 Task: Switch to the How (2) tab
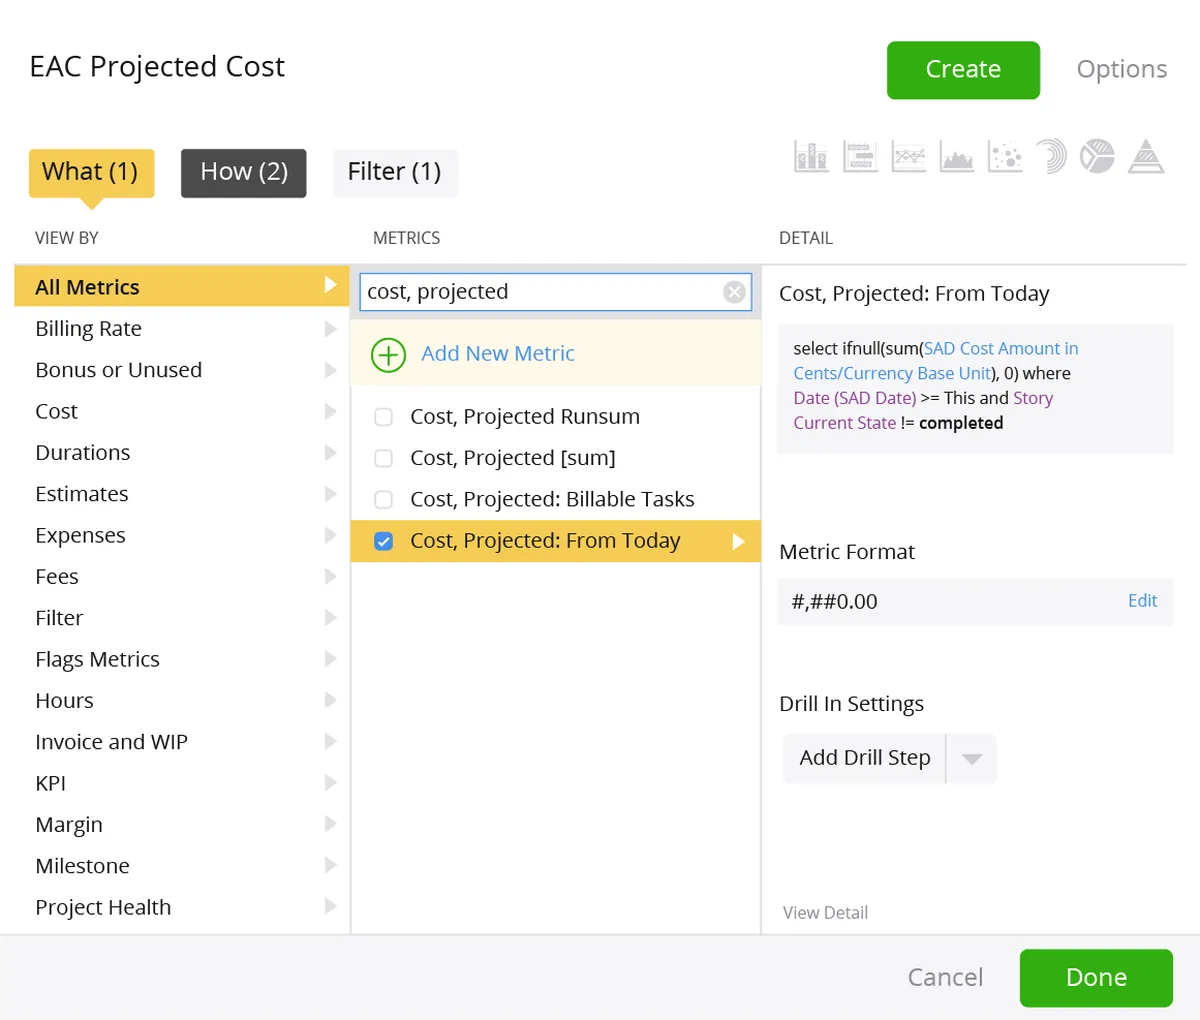pyautogui.click(x=244, y=172)
